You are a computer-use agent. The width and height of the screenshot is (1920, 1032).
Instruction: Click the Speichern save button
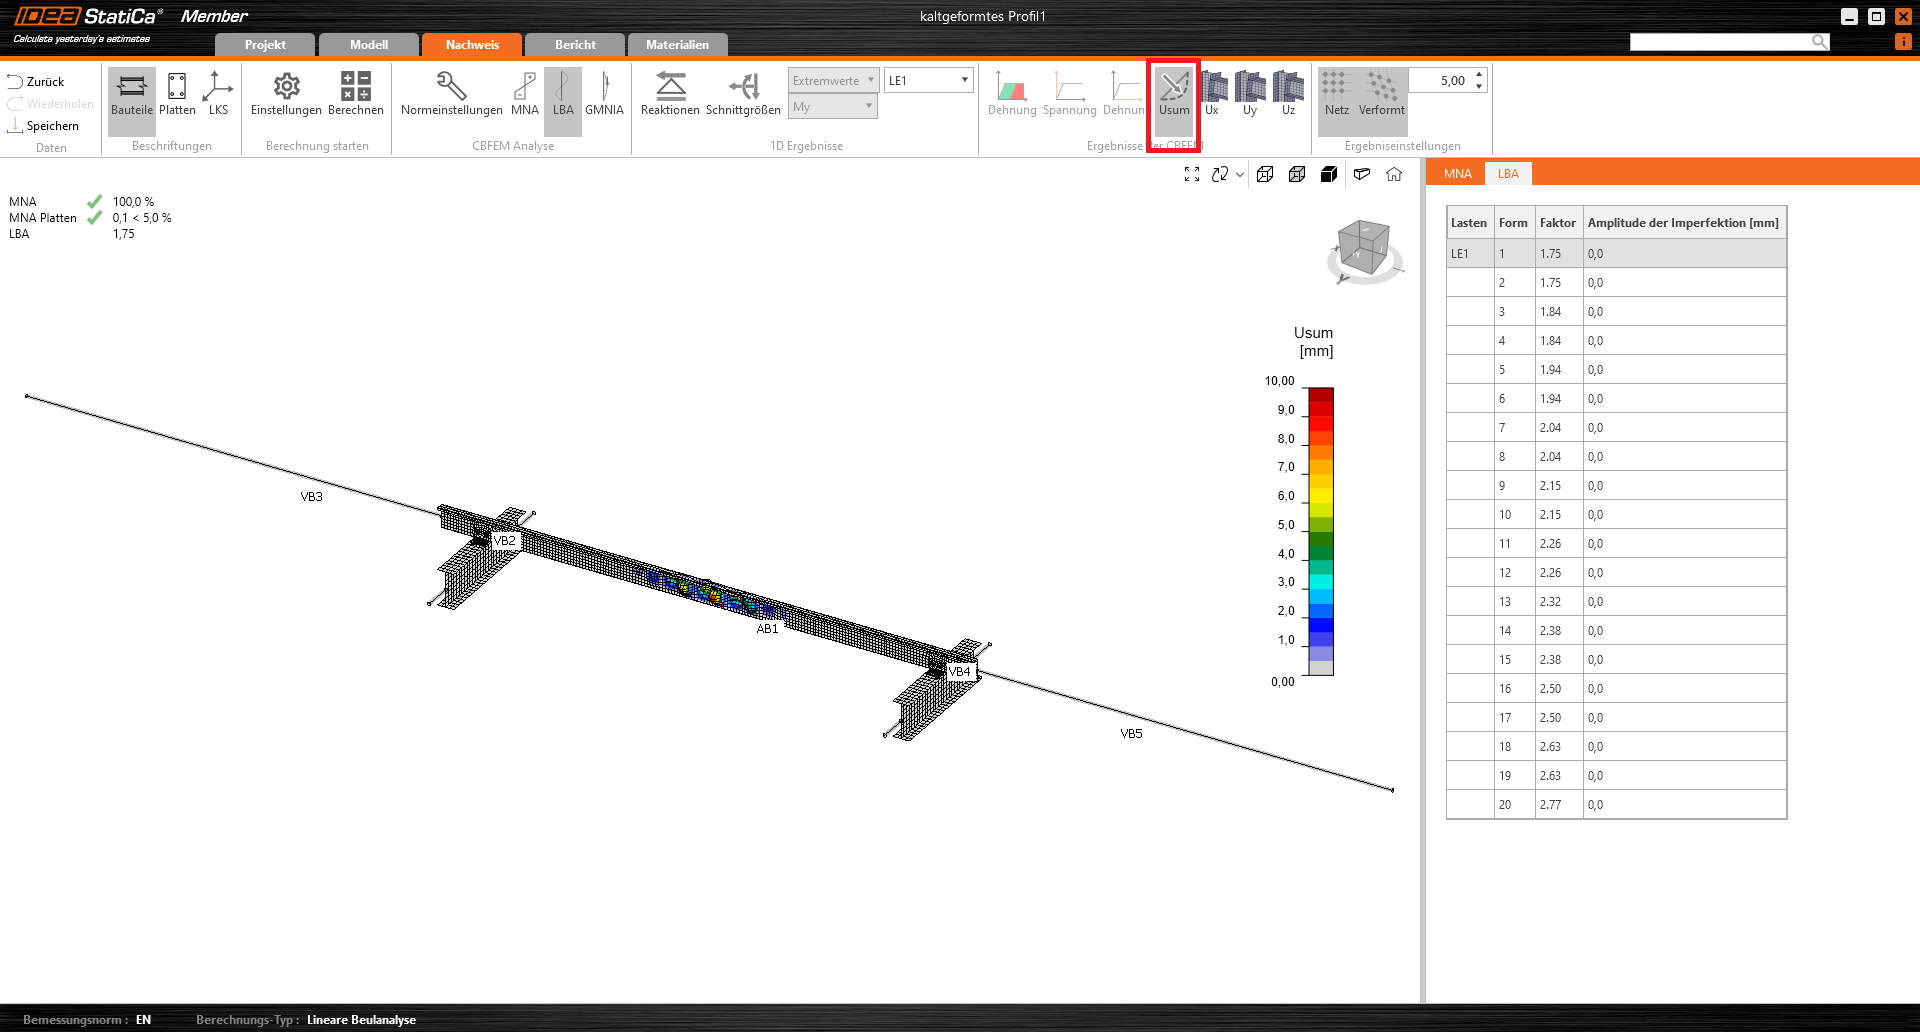point(44,126)
